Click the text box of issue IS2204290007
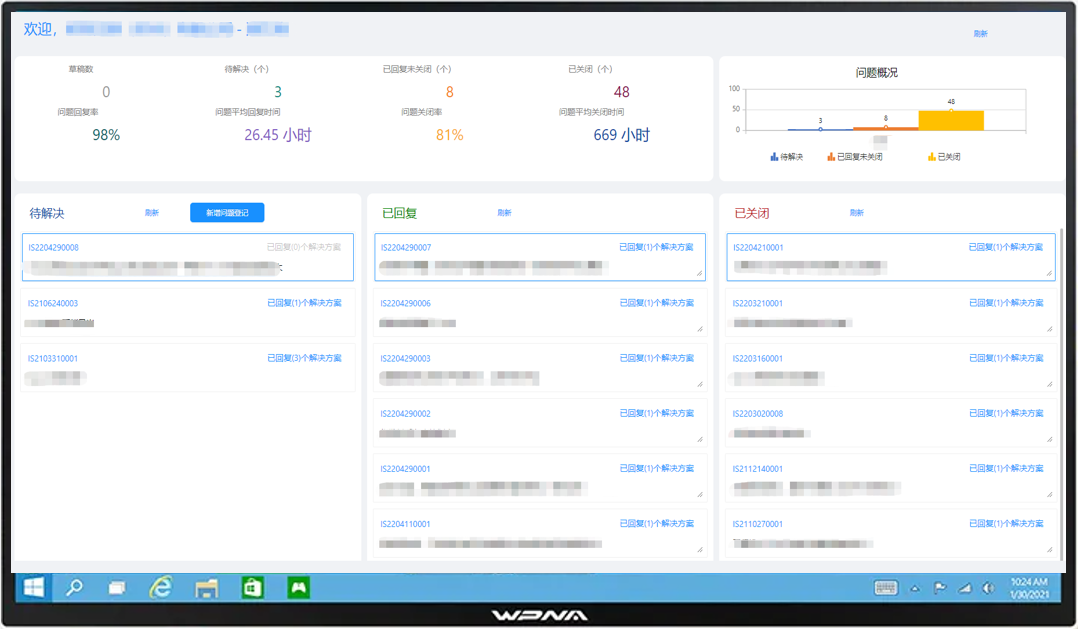The height and width of the screenshot is (629, 1078). coord(540,267)
